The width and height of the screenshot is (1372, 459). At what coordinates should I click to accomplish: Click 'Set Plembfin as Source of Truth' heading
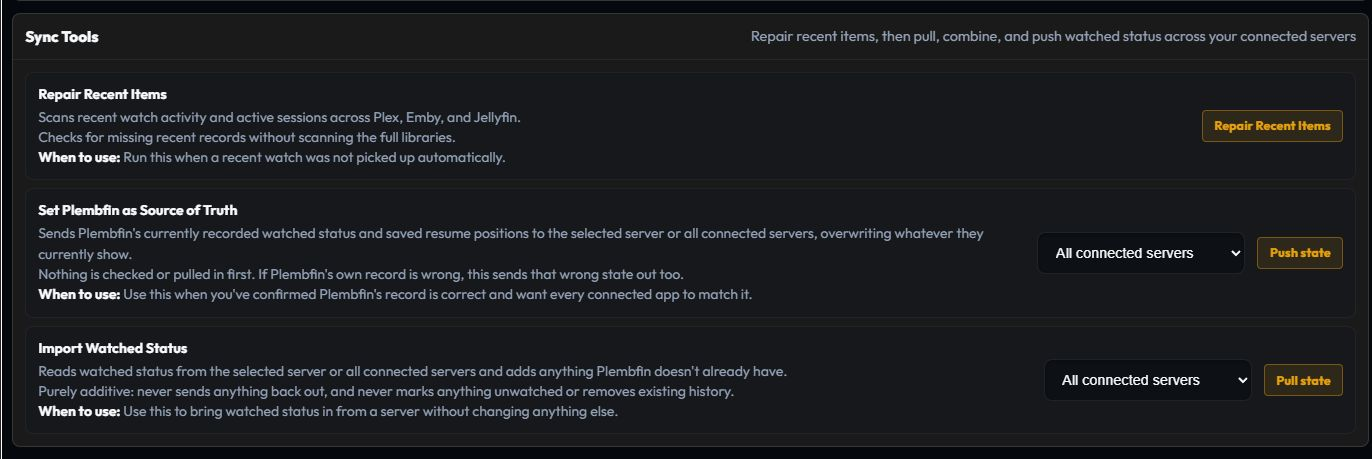[x=138, y=211]
